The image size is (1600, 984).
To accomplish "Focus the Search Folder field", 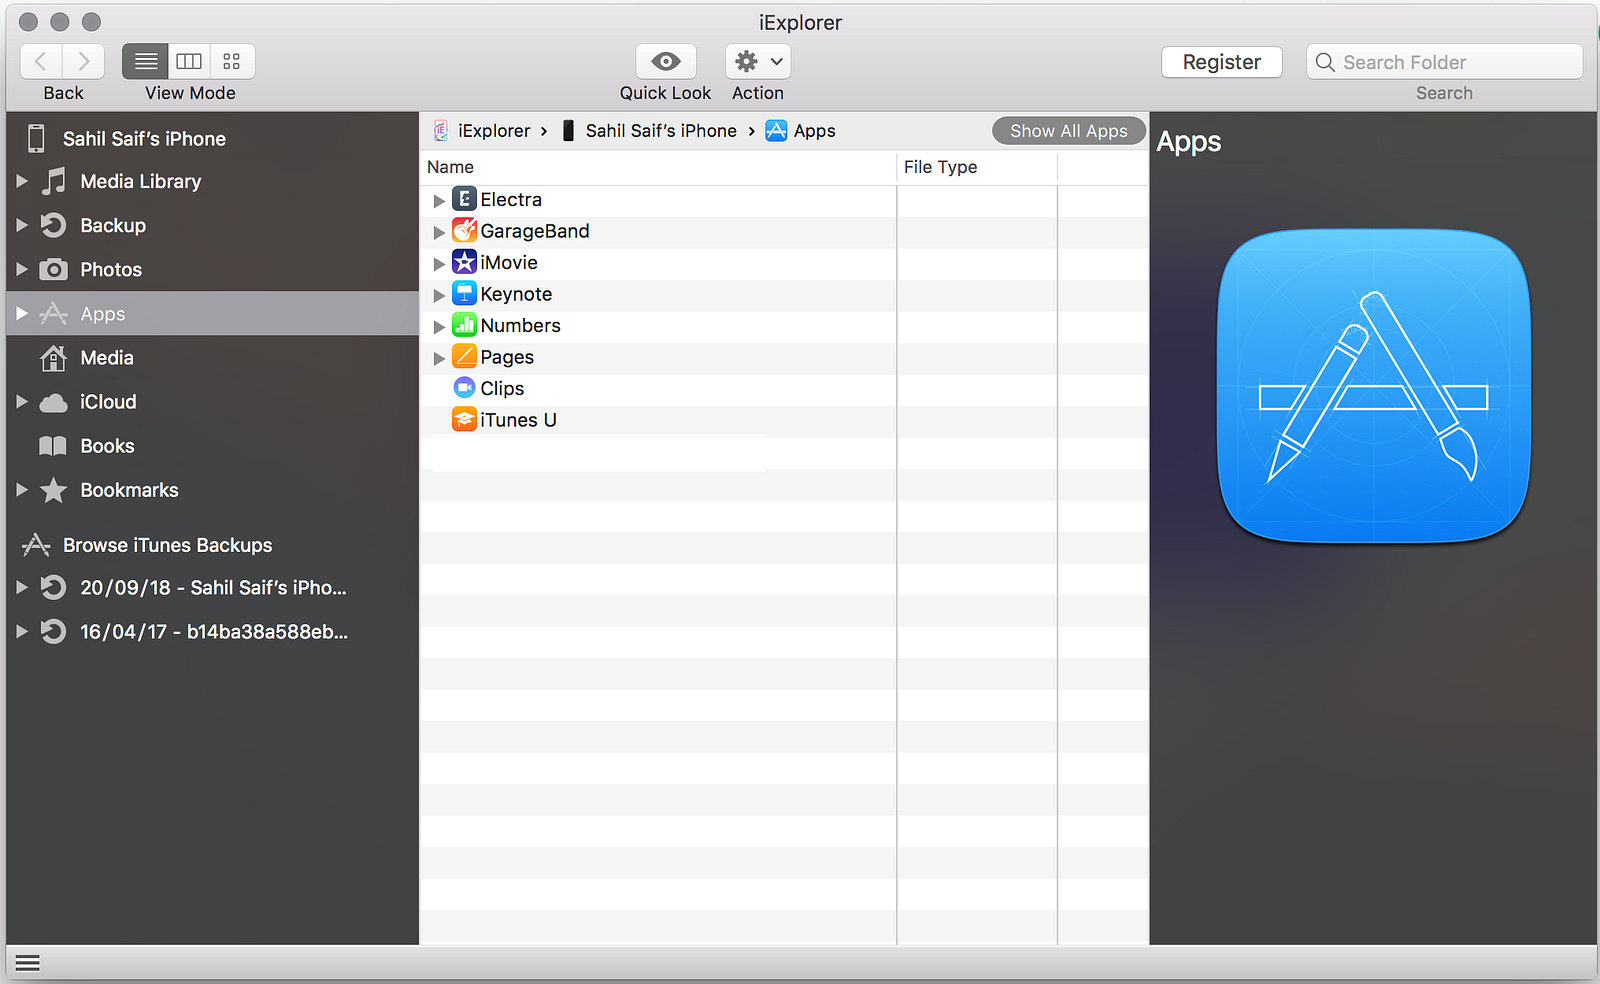I will point(1444,62).
